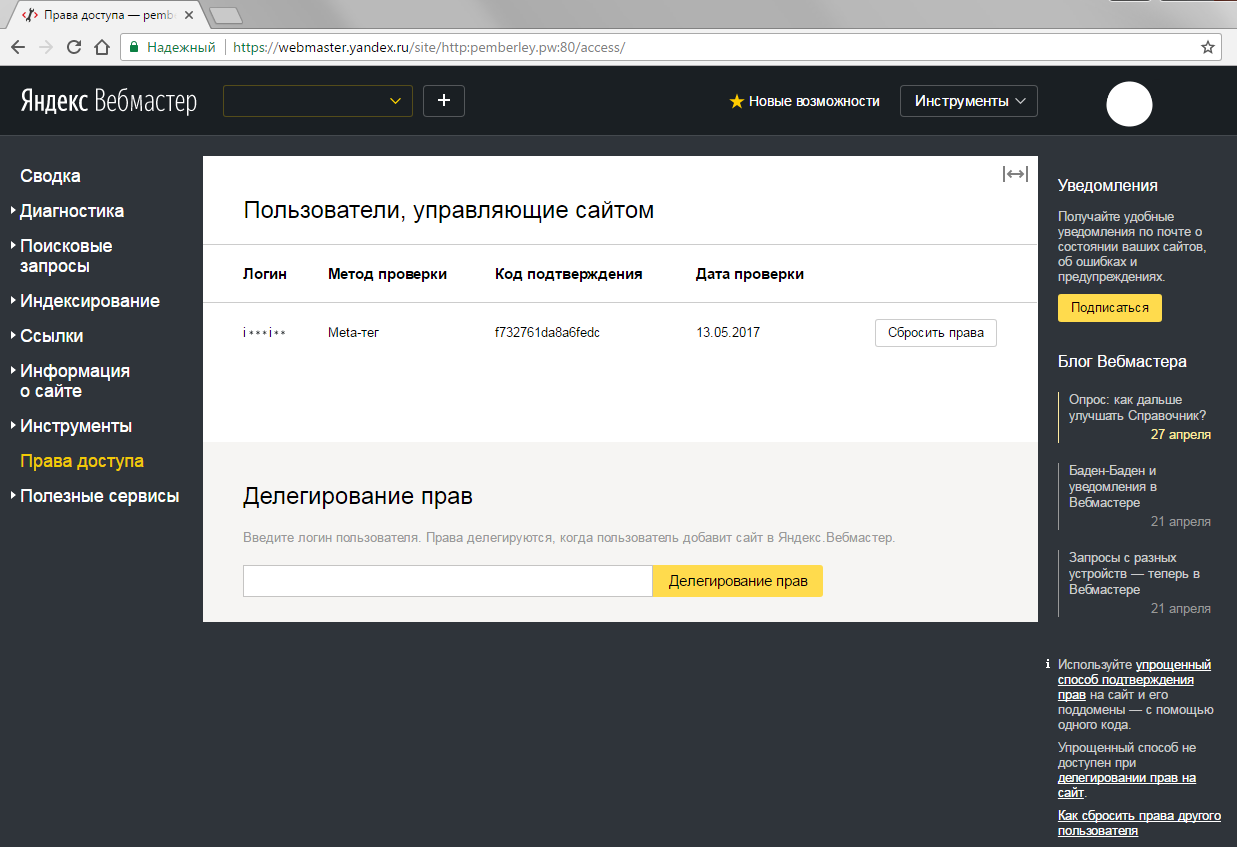1237x847 pixels.
Task: Click Meta-тег verification method cell
Action: point(354,333)
